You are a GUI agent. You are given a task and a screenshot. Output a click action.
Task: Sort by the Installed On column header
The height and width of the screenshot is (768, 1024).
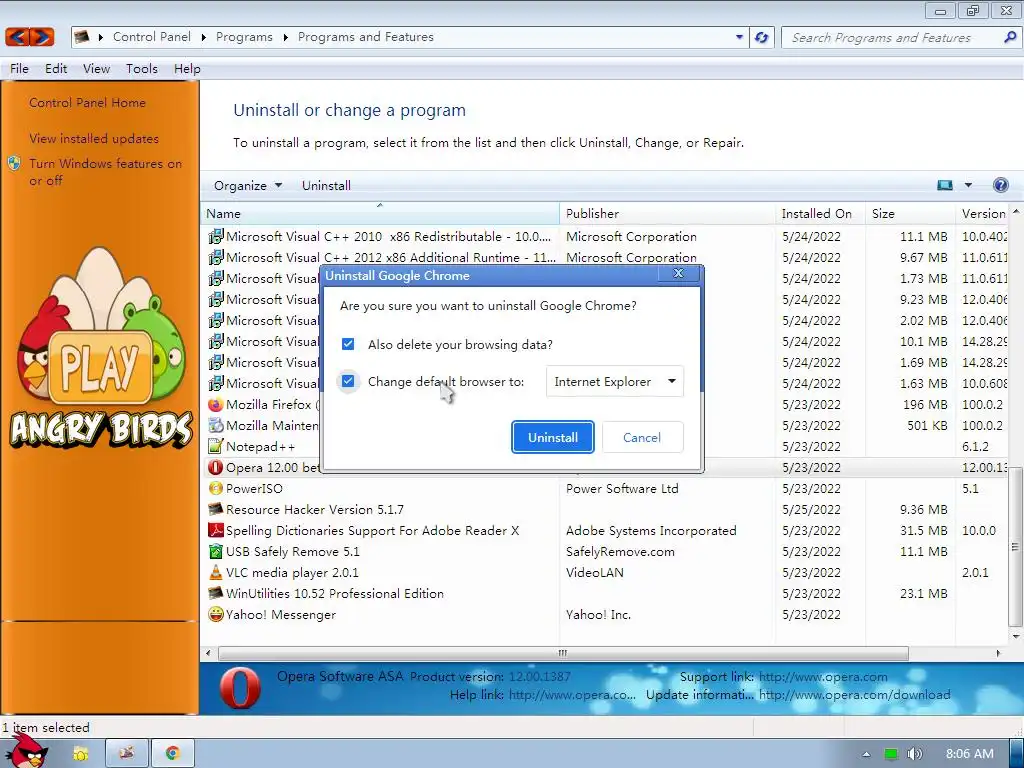(820, 214)
